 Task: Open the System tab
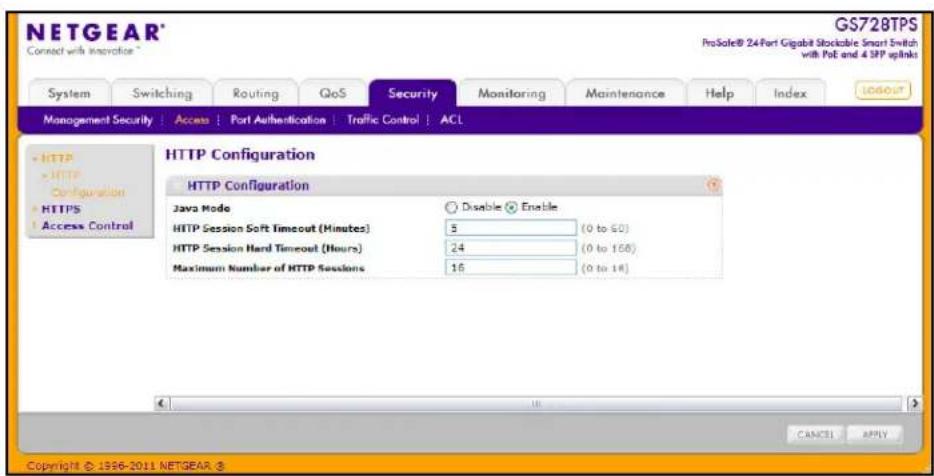69,94
